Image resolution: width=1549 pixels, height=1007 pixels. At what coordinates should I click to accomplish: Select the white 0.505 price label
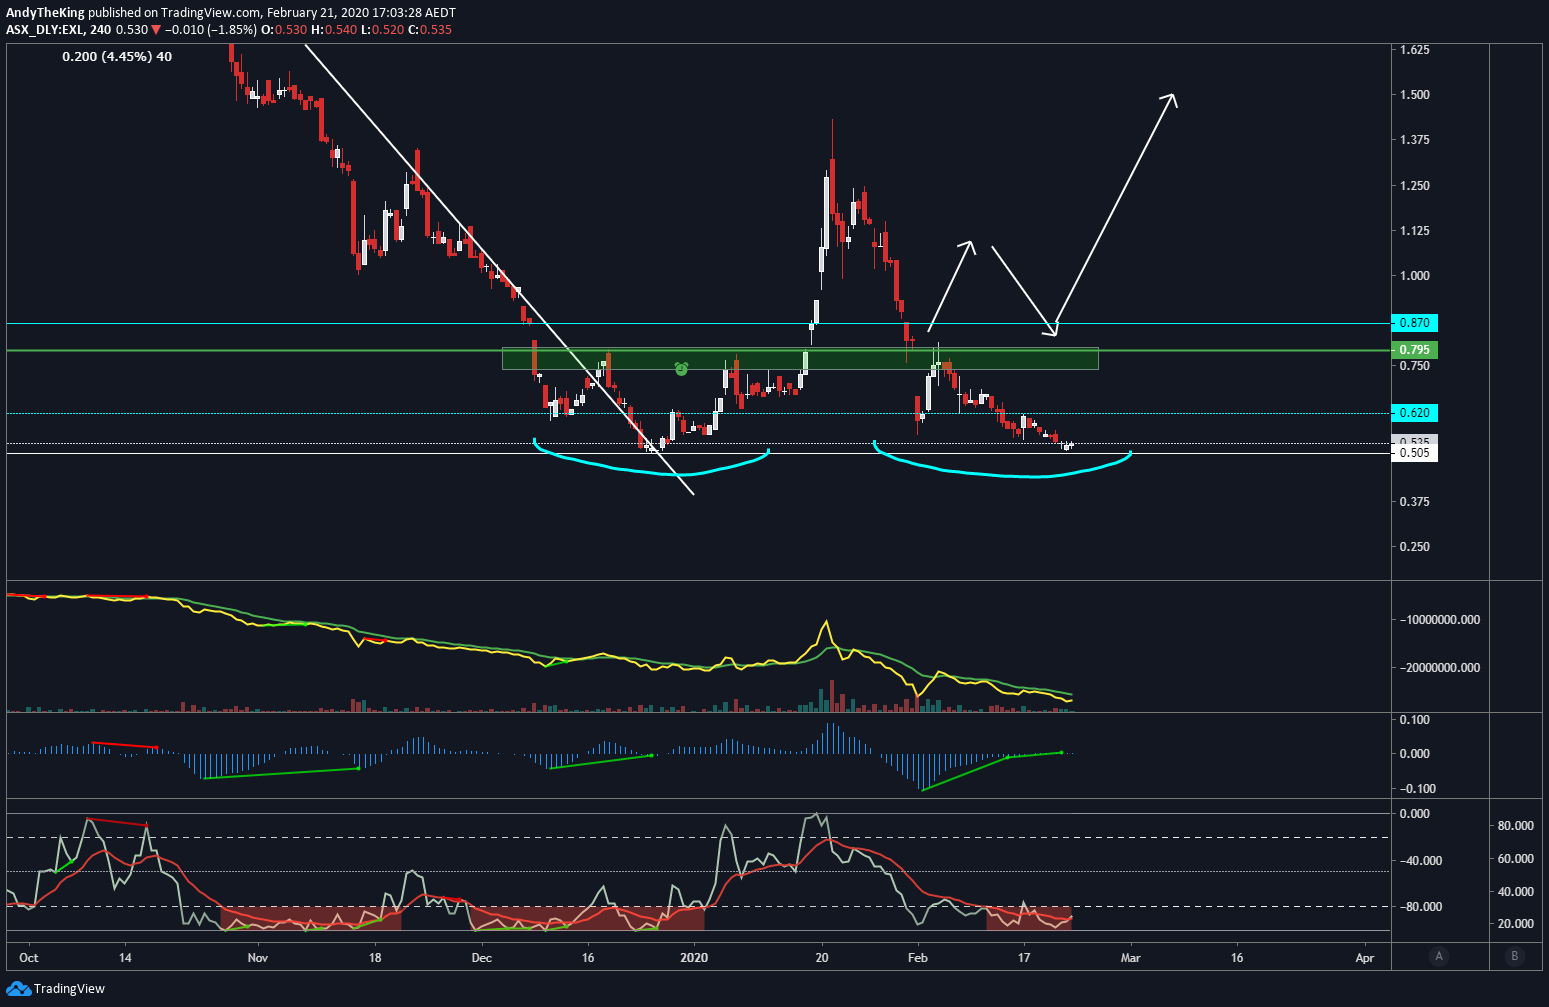point(1414,453)
